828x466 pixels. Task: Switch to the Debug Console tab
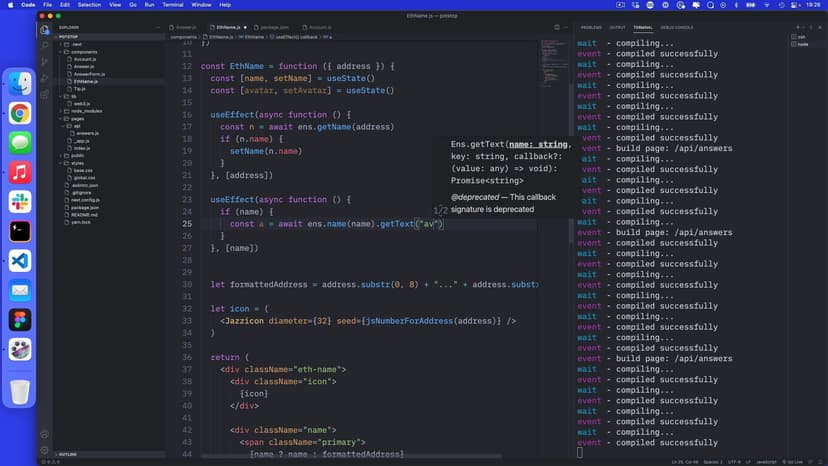click(677, 27)
